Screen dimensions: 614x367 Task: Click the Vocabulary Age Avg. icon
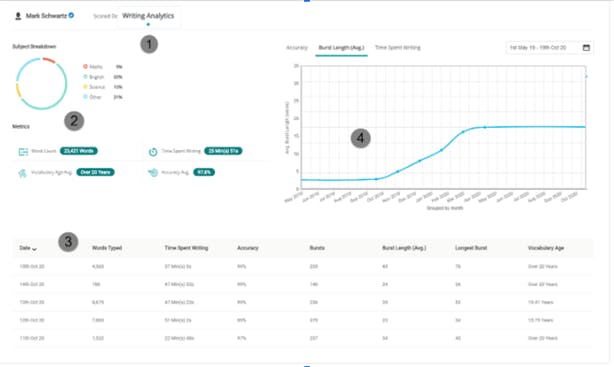coord(22,173)
